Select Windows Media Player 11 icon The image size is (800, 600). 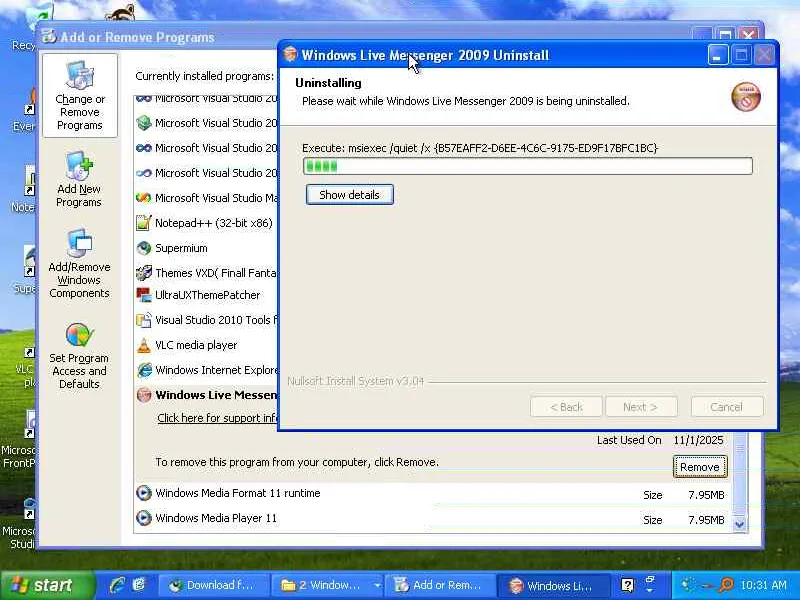(144, 518)
